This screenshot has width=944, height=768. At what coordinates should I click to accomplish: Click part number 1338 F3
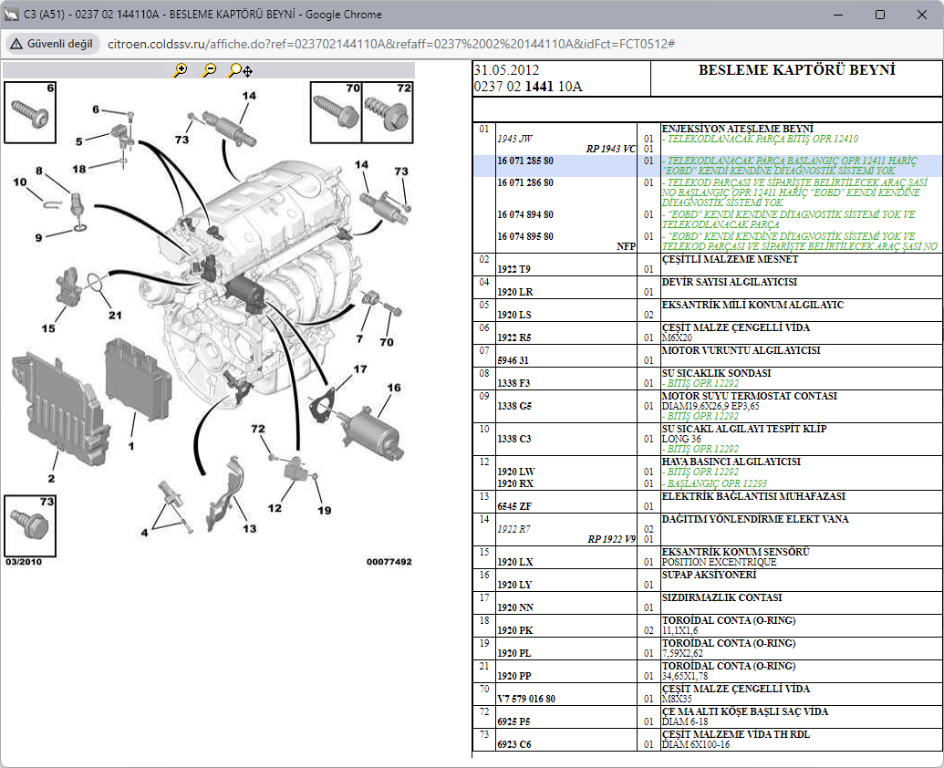point(514,383)
